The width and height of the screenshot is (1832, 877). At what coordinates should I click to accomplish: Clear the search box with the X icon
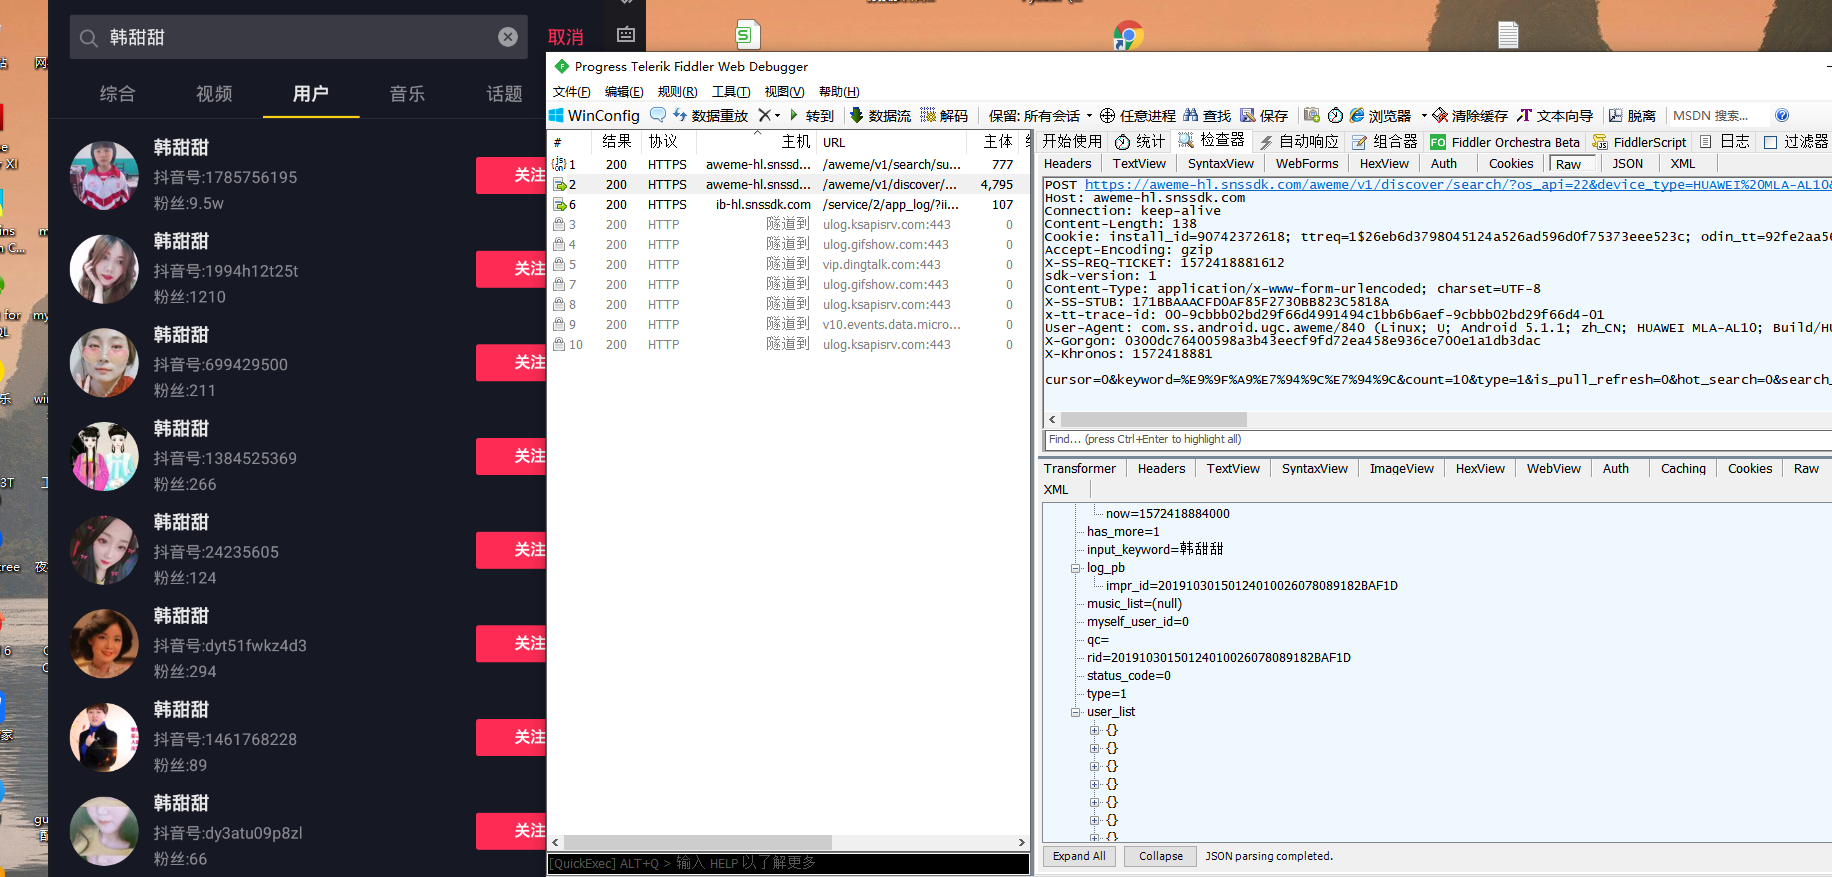coord(508,37)
